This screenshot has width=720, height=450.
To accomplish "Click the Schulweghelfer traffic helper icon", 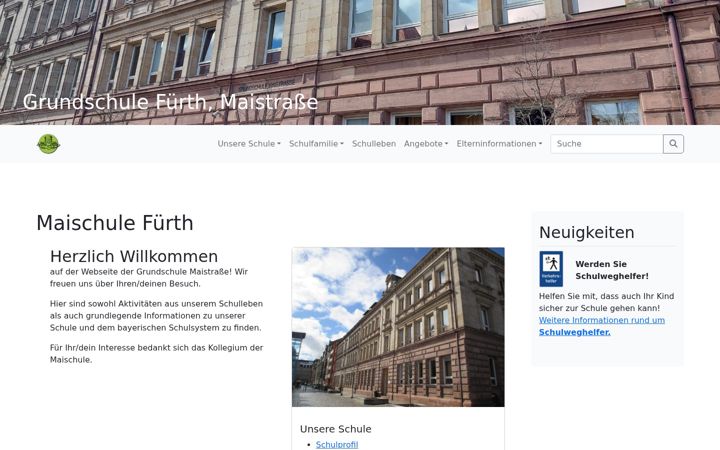I will (551, 269).
